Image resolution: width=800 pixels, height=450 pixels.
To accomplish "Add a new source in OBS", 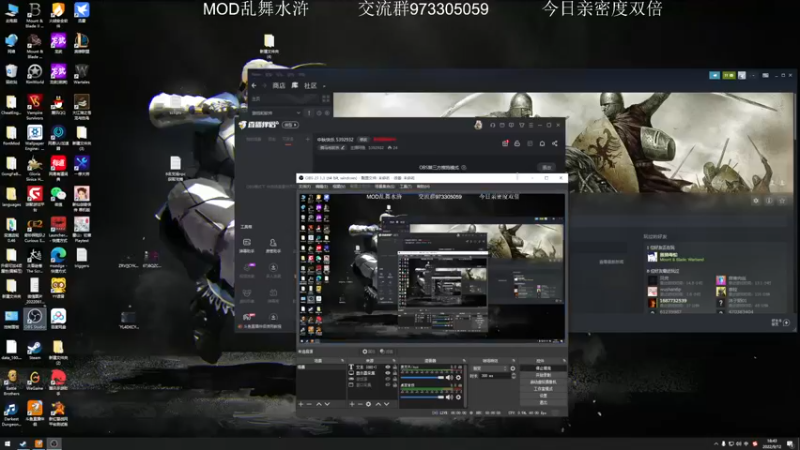I will coord(352,404).
